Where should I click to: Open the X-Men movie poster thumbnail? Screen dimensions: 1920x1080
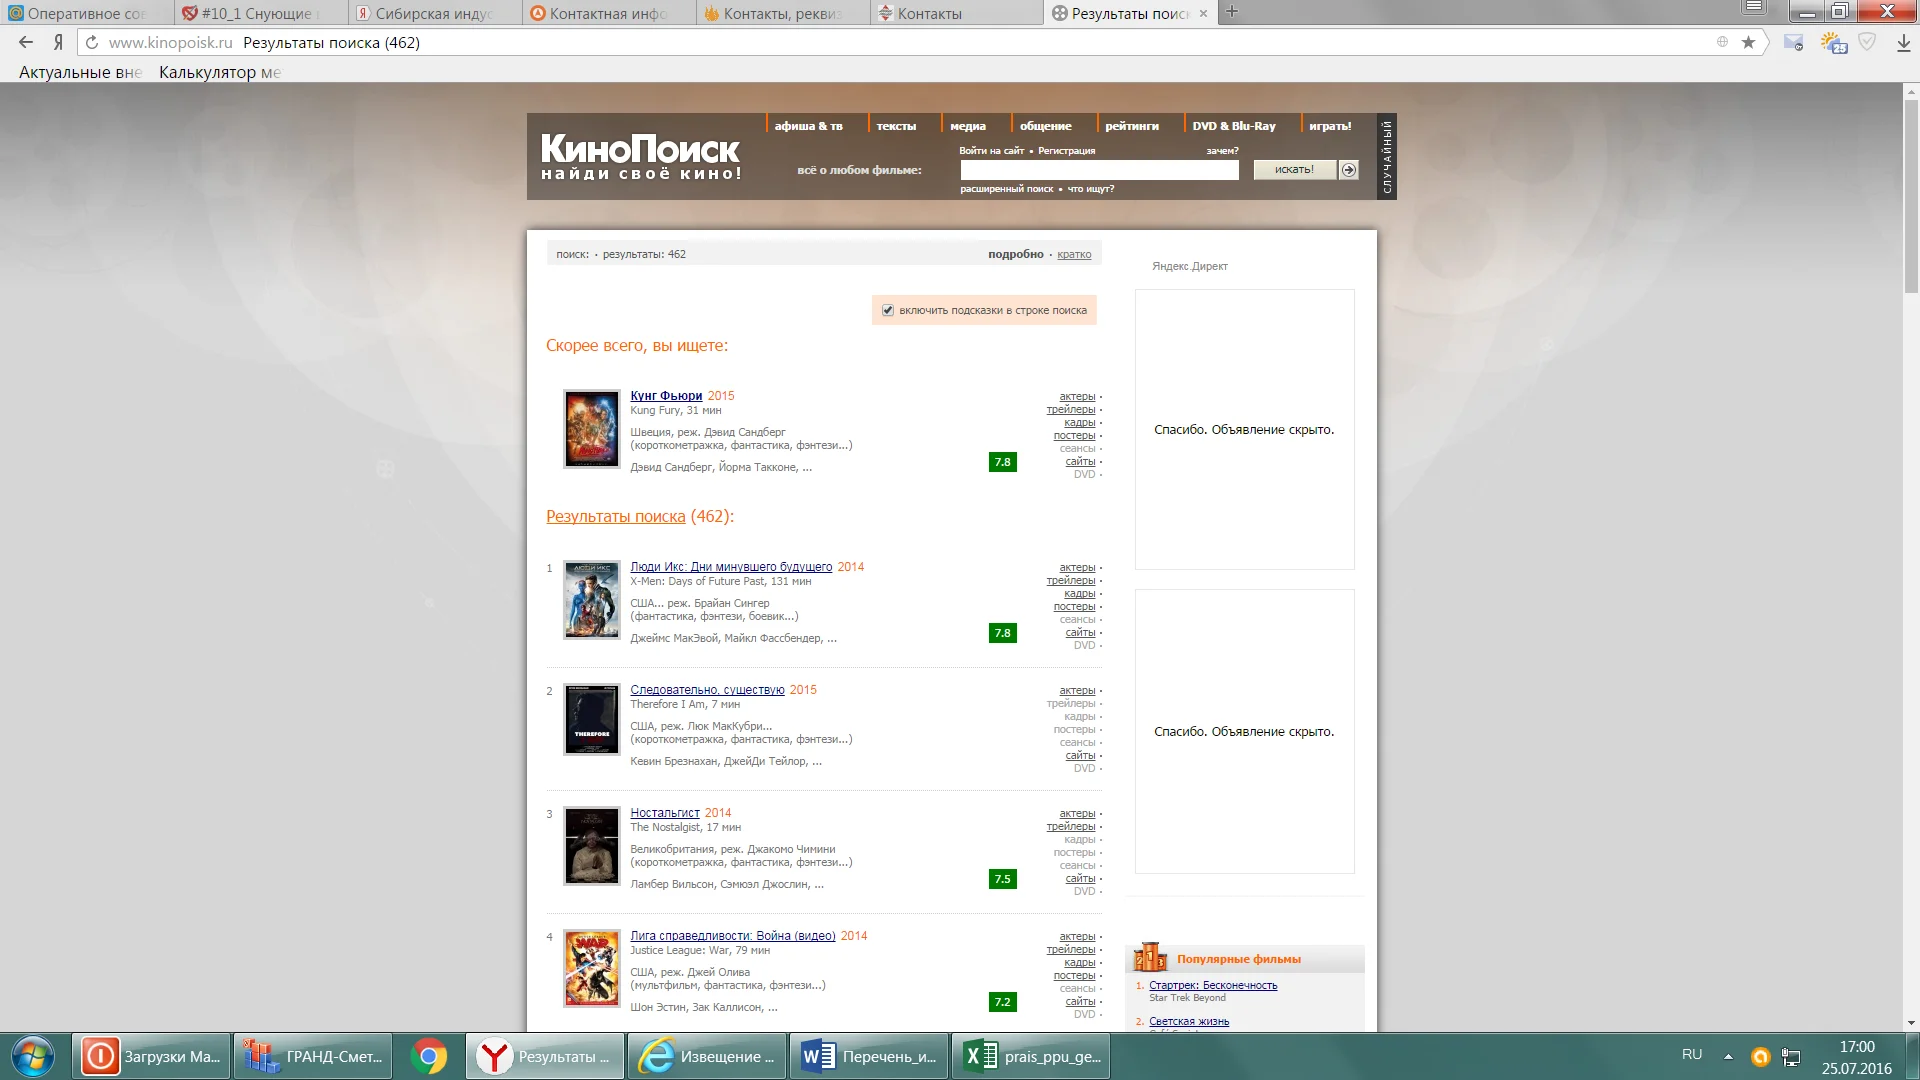tap(592, 600)
